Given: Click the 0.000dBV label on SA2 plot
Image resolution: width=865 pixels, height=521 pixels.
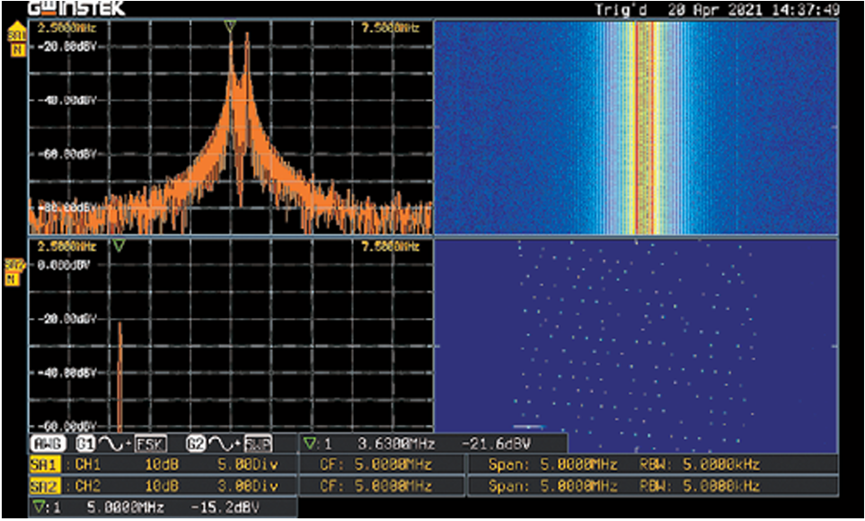Looking at the screenshot, I should pyautogui.click(x=64, y=265).
